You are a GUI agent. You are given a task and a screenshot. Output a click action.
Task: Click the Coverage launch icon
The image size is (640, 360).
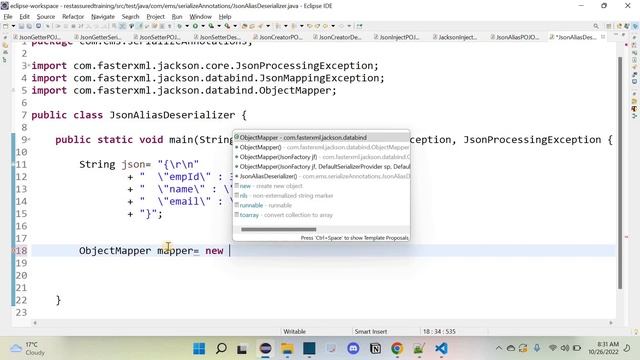tap(211, 26)
